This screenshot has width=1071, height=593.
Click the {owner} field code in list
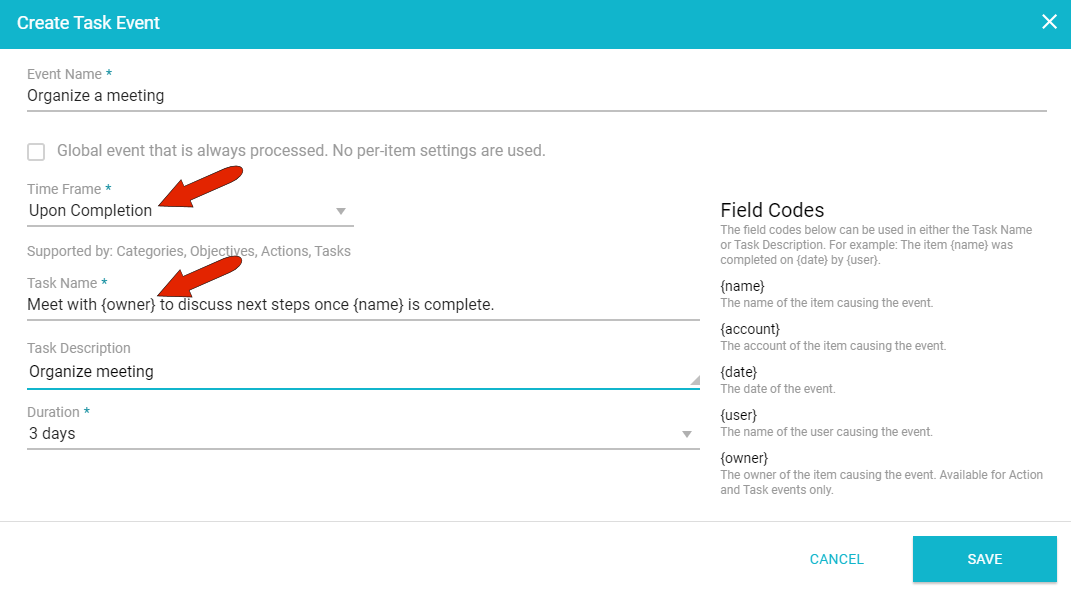[x=744, y=458]
